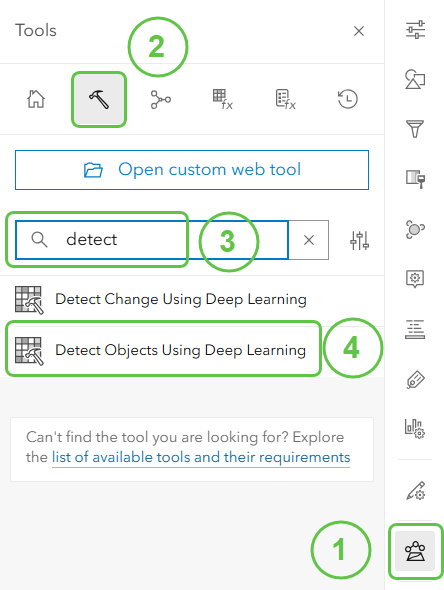Open the Styles shapes icon in sidebar

tap(415, 79)
